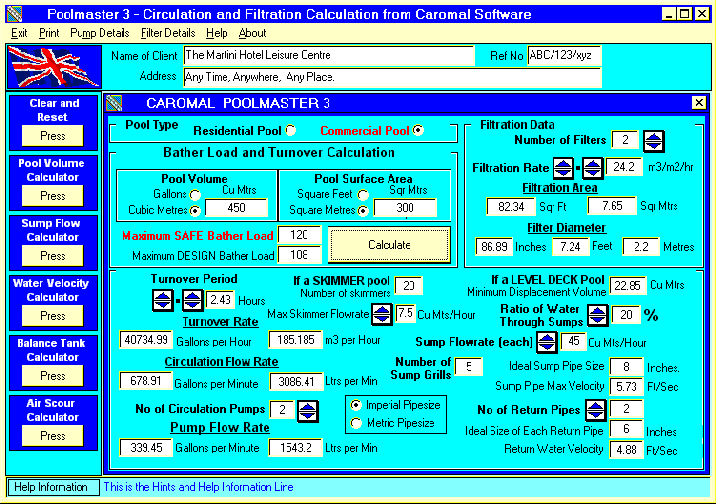
Task: Click the Filtration Area Sq Ft value
Action: (511, 207)
